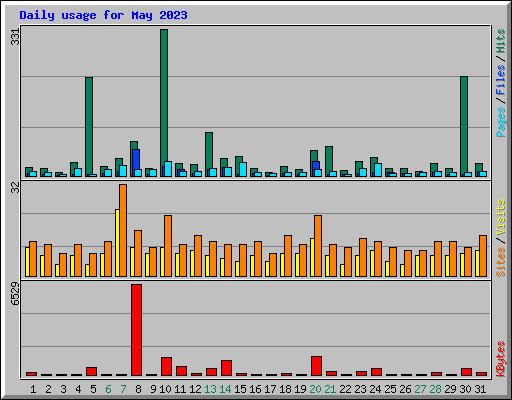Viewport: 512px width, 400px height.
Task: Click the blue Files bar on day 8
Action: click(136, 159)
